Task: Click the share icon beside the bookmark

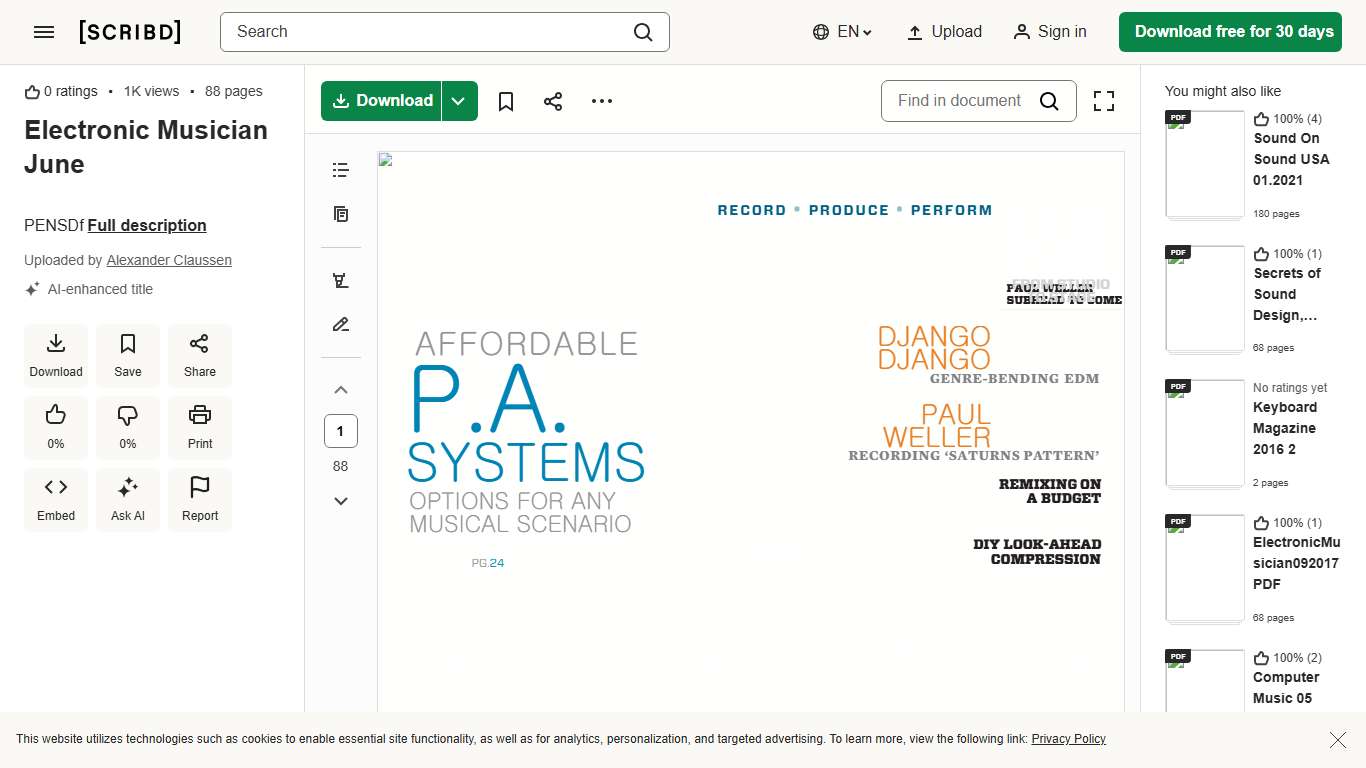Action: (553, 101)
